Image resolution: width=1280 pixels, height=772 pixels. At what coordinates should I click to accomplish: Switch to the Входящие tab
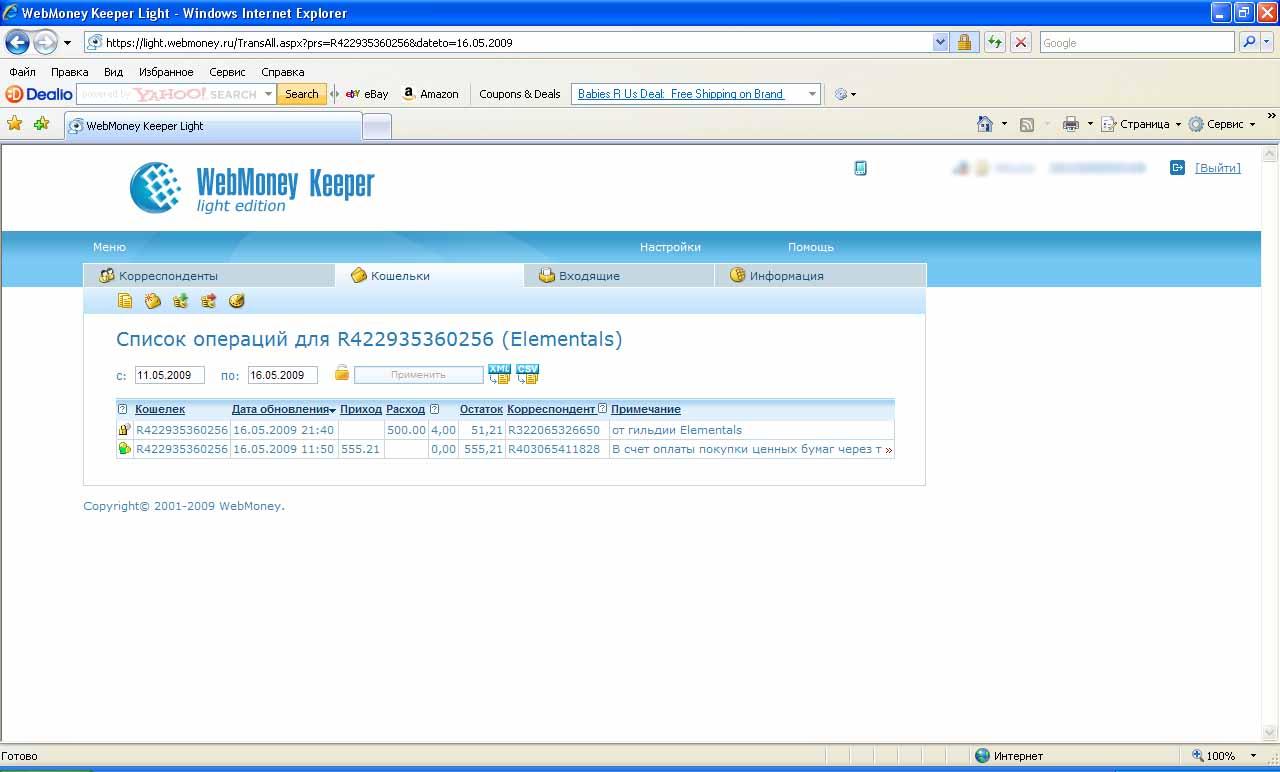(x=619, y=275)
